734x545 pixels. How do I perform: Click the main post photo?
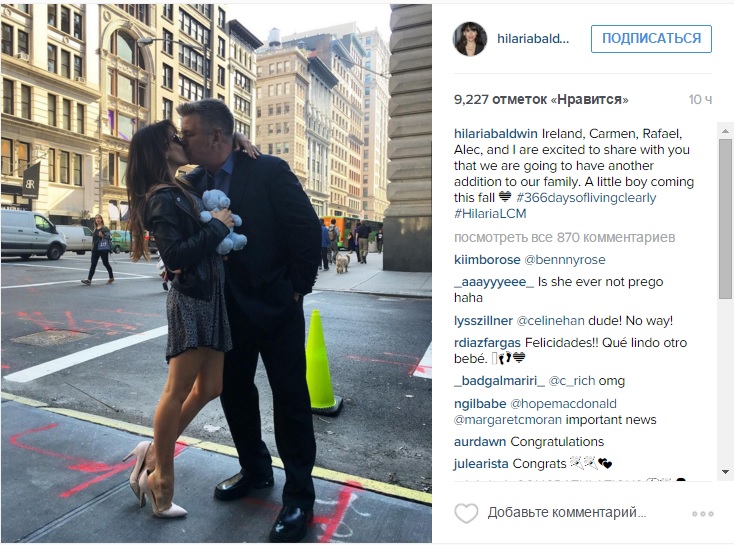(x=216, y=273)
